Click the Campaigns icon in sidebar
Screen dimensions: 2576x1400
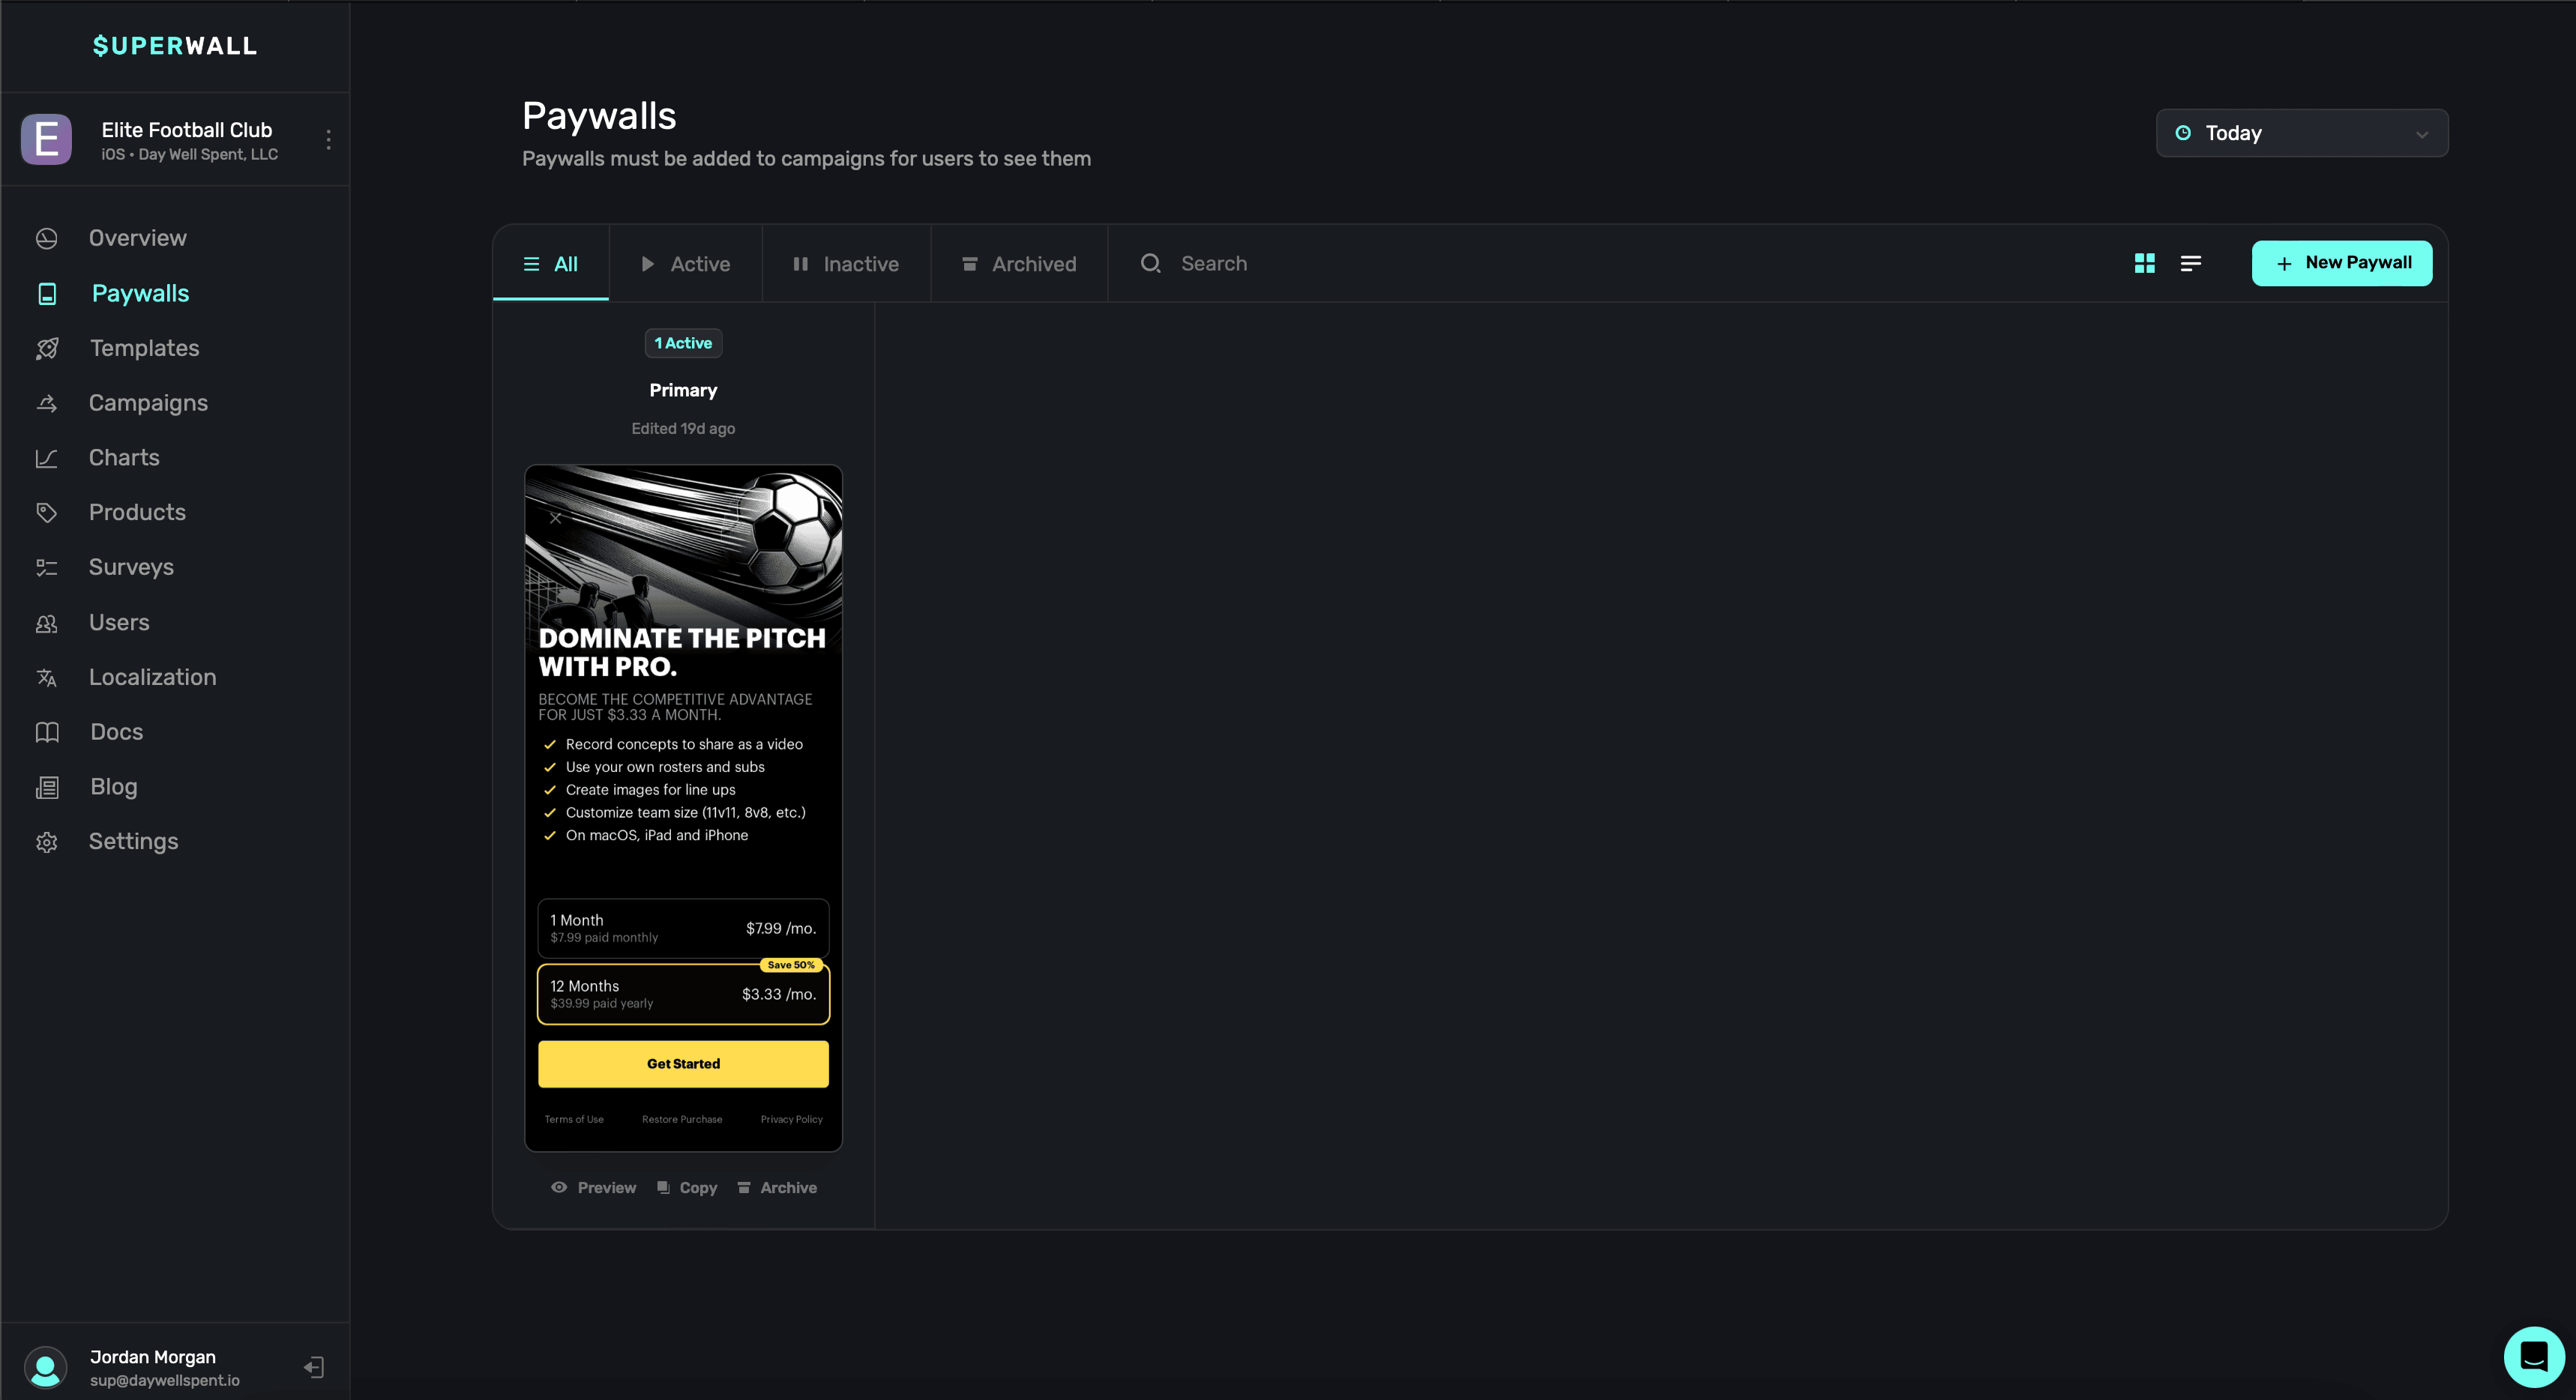coord(46,403)
